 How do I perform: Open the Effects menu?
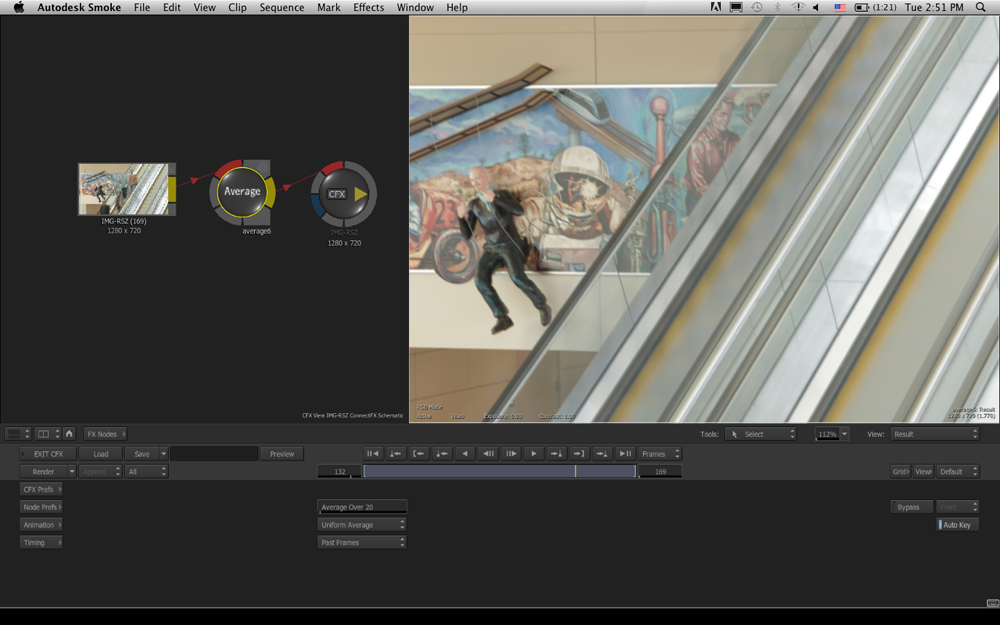368,7
